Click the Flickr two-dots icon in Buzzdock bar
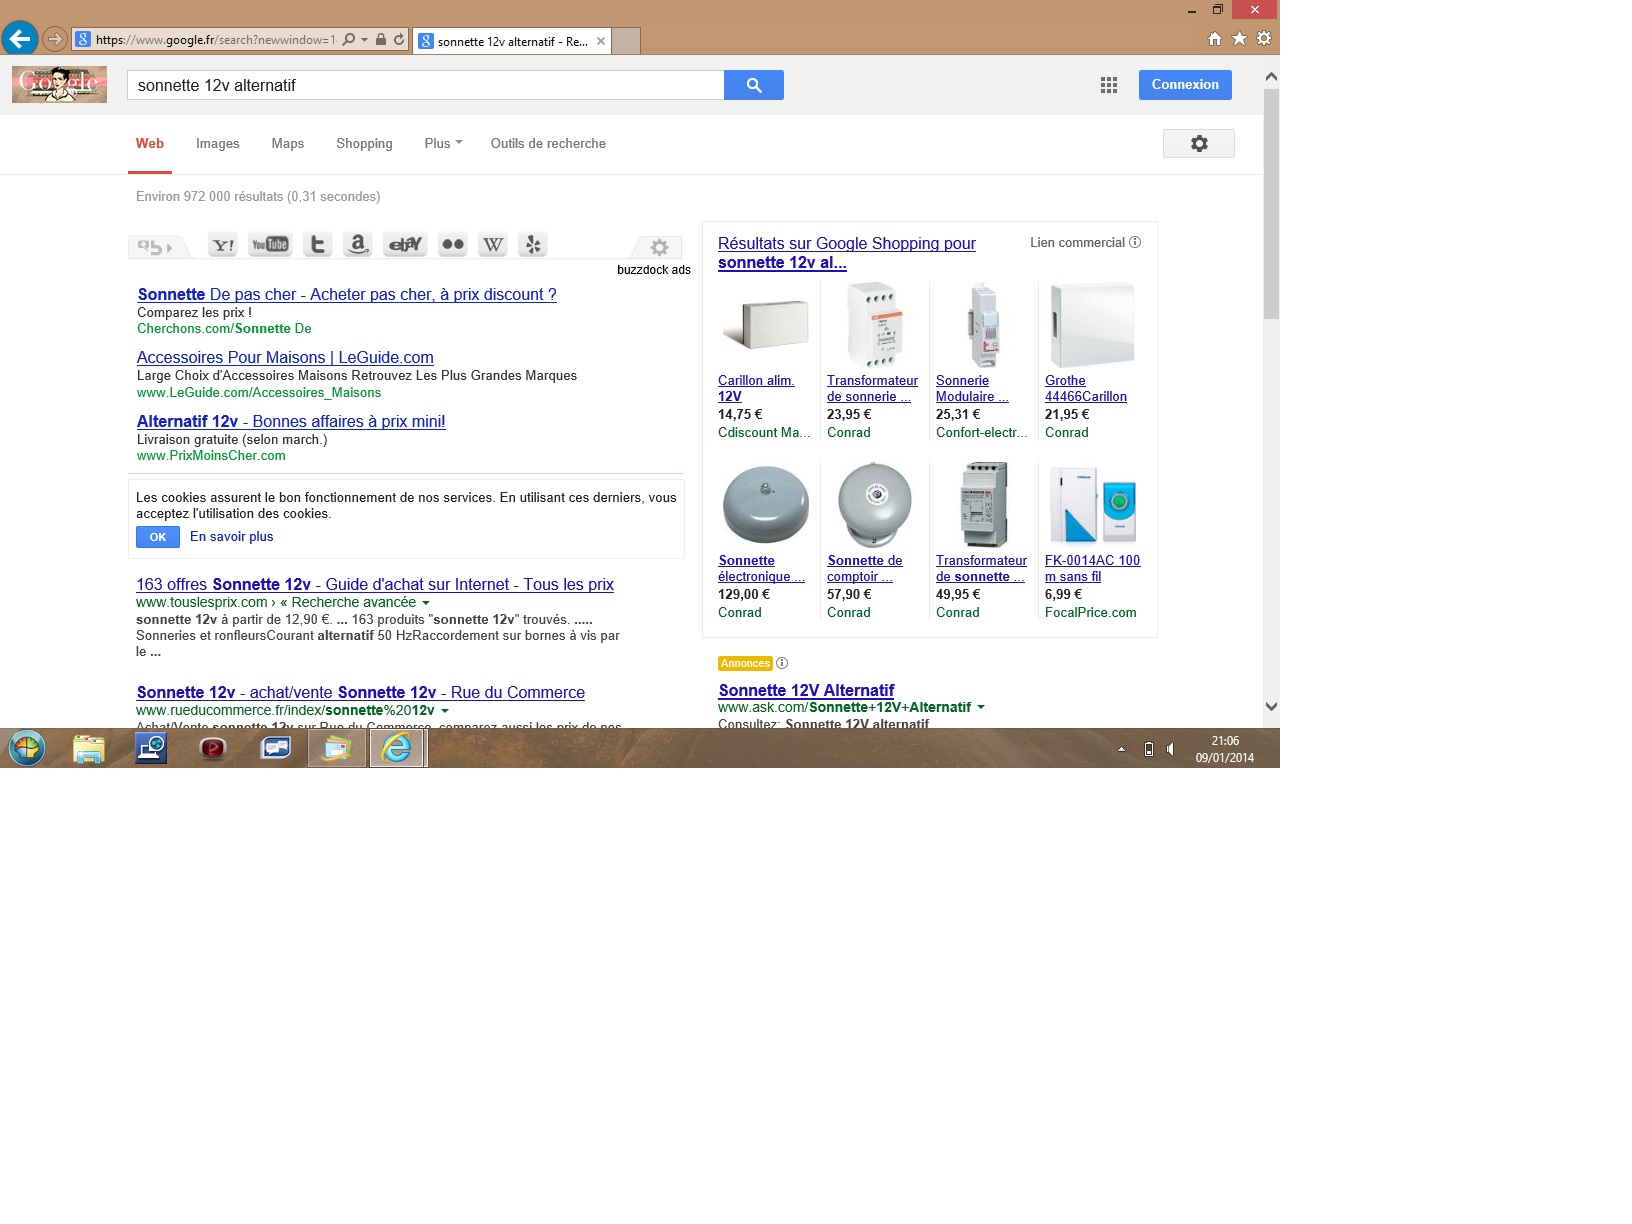The image size is (1632, 1224). tap(453, 245)
